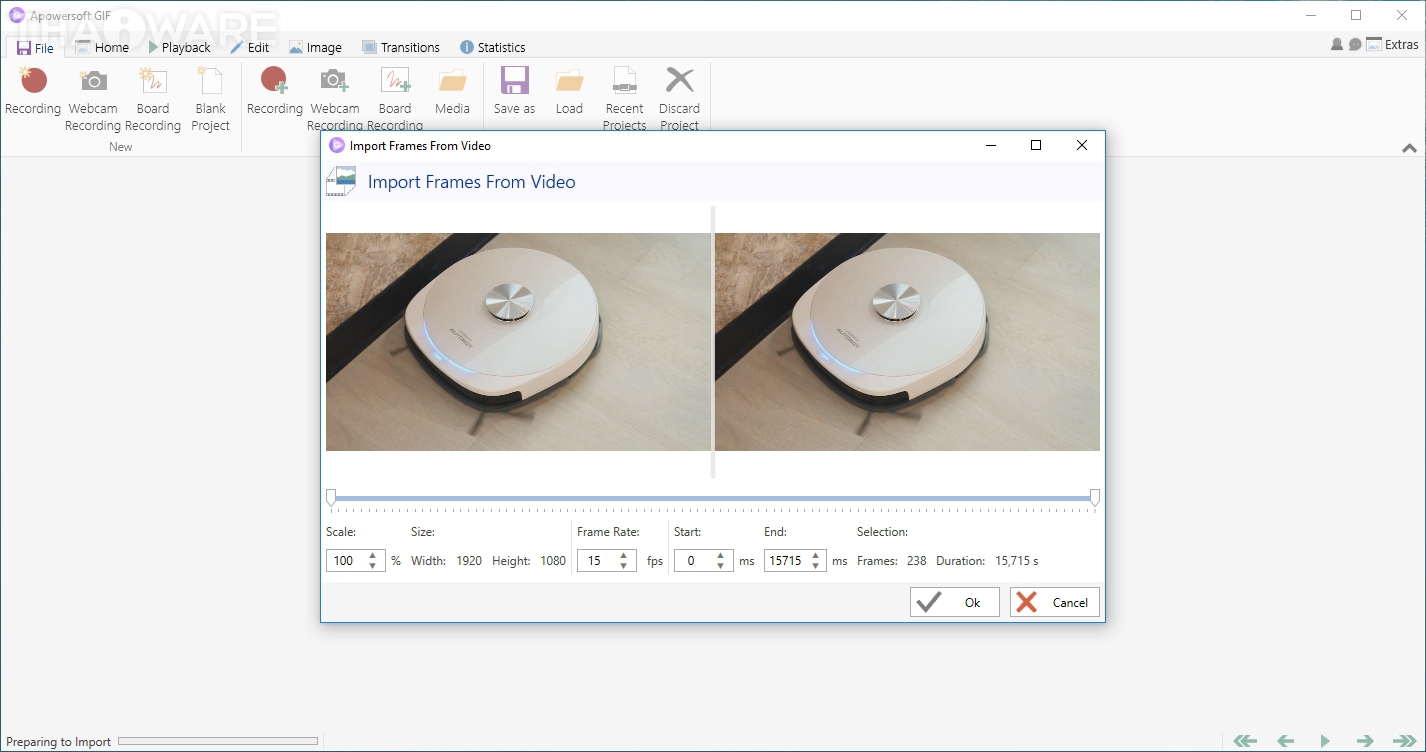Viewport: 1426px width, 752px height.
Task: Create a Blank Project
Action: point(211,99)
